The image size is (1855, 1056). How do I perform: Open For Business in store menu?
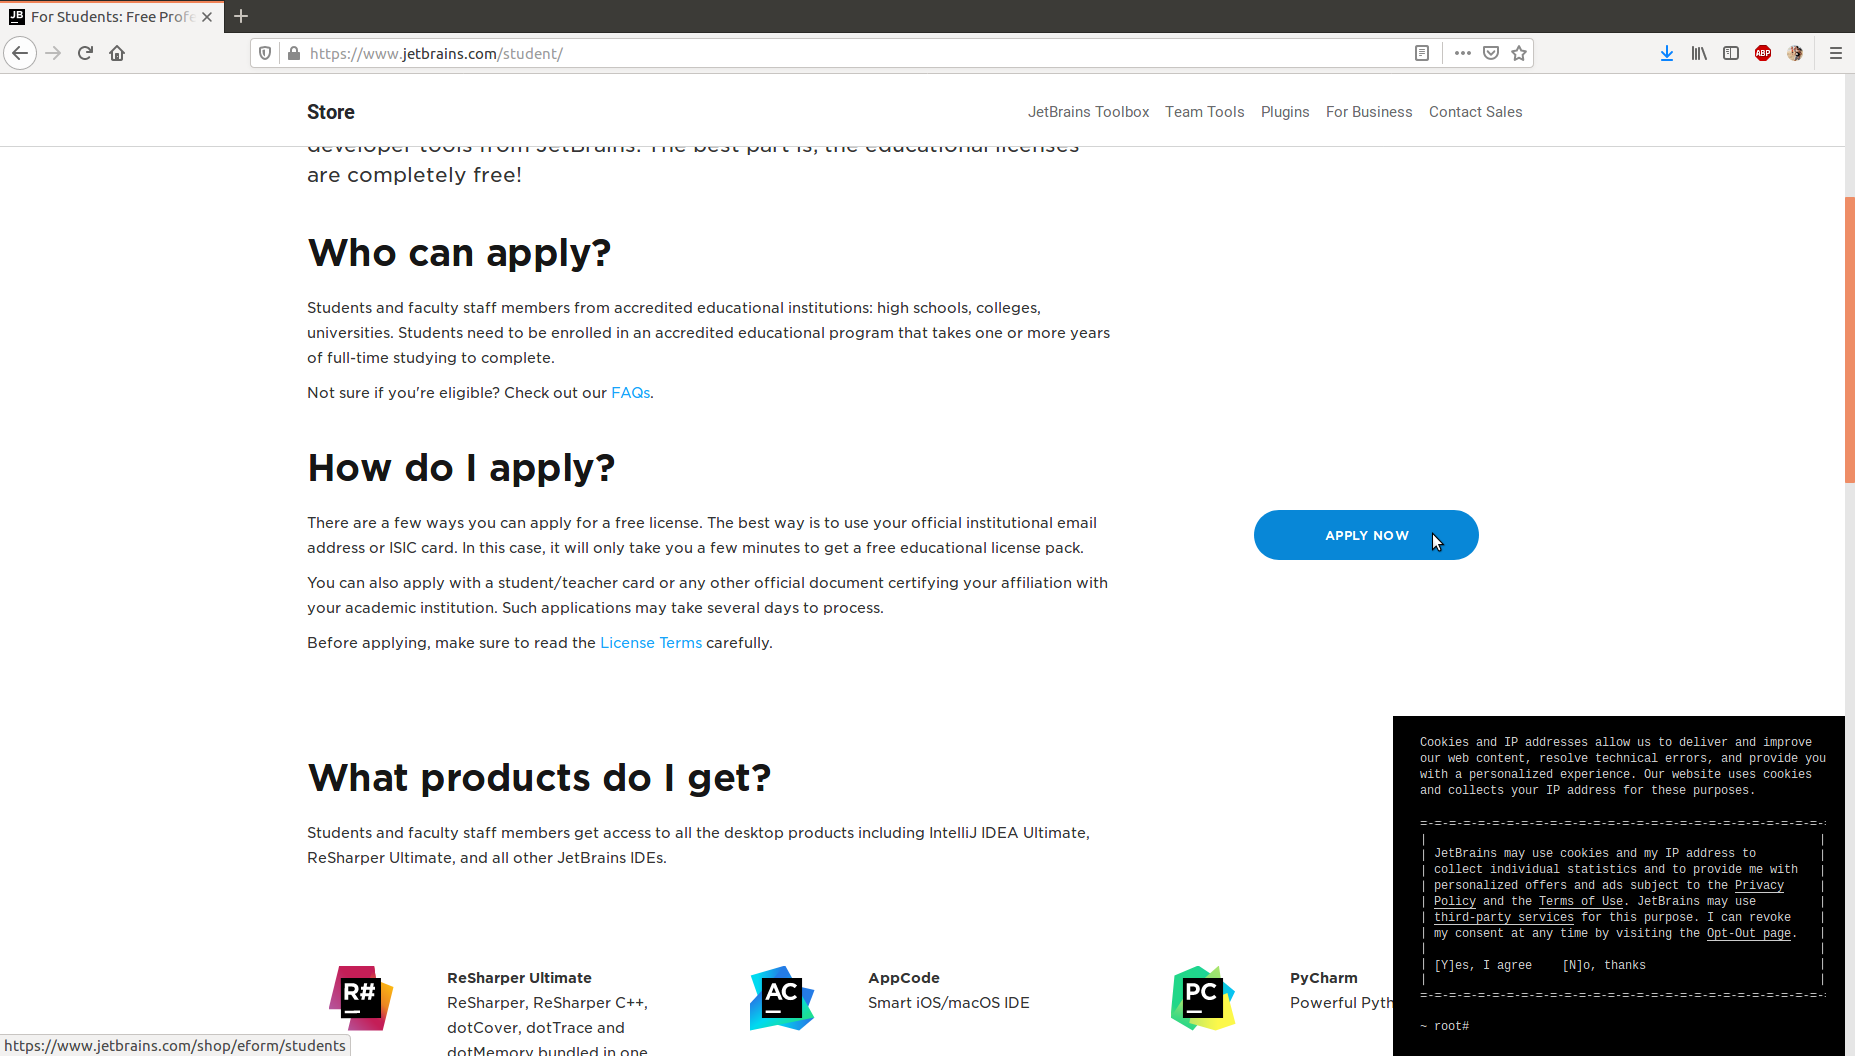[1369, 112]
